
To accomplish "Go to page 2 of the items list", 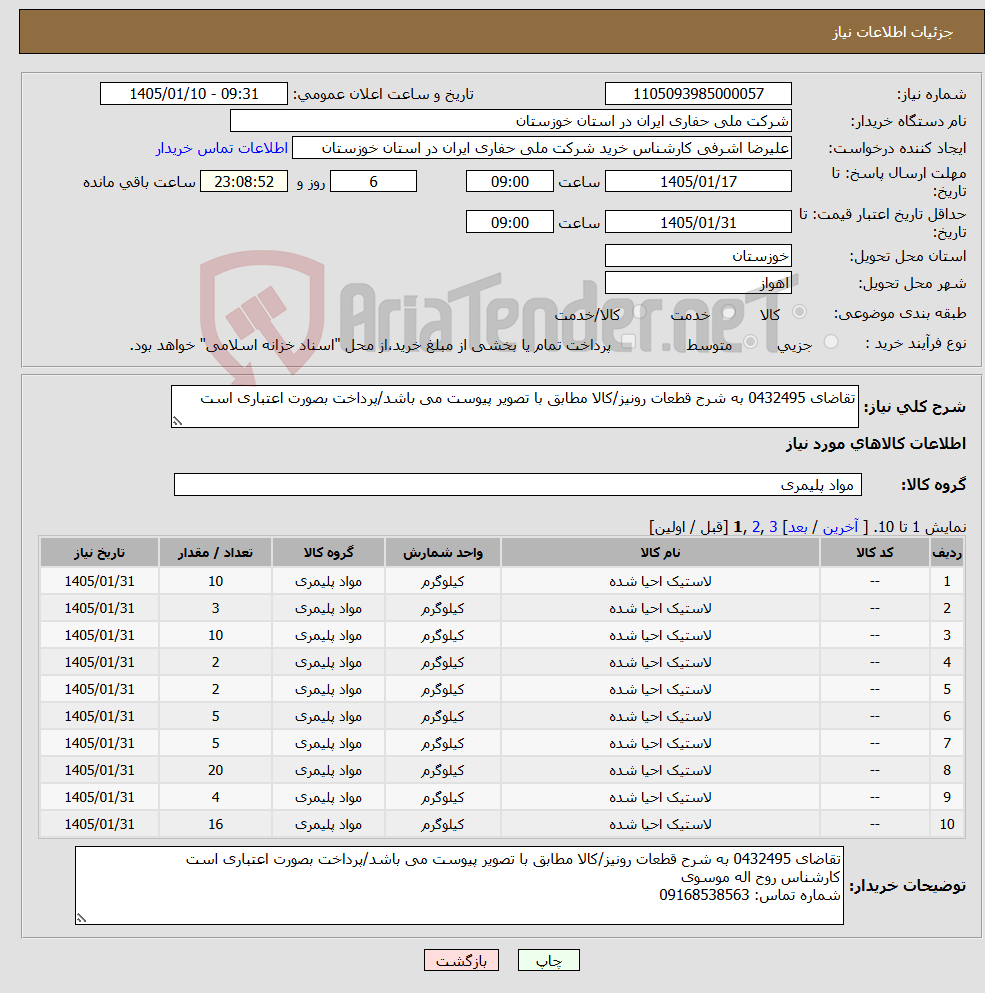I will click(x=756, y=527).
